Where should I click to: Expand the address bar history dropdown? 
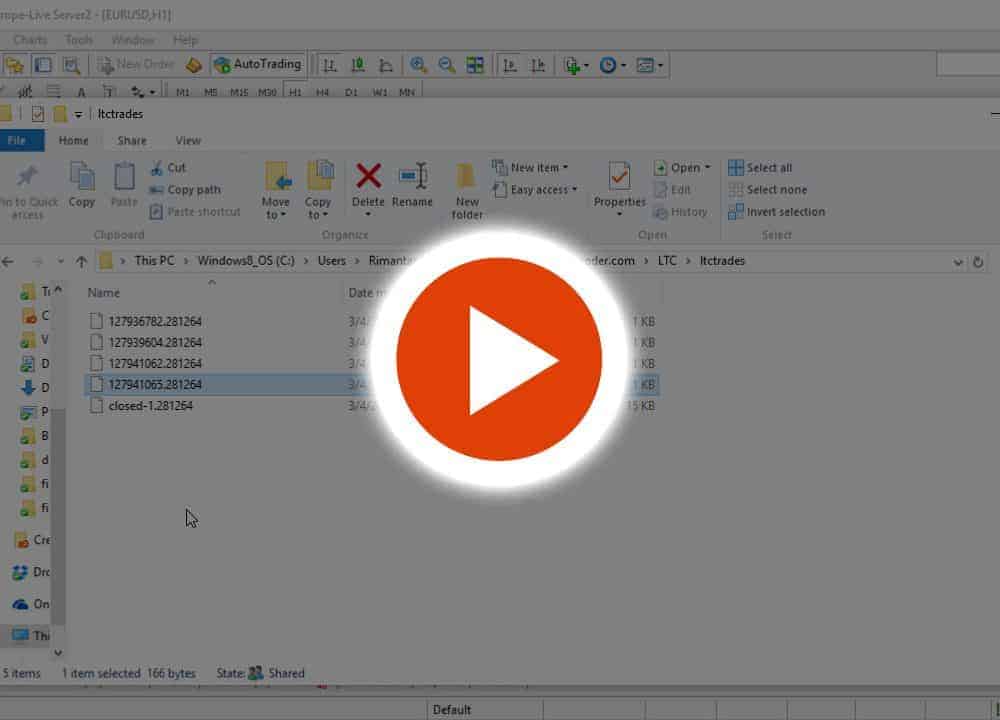[x=957, y=262]
